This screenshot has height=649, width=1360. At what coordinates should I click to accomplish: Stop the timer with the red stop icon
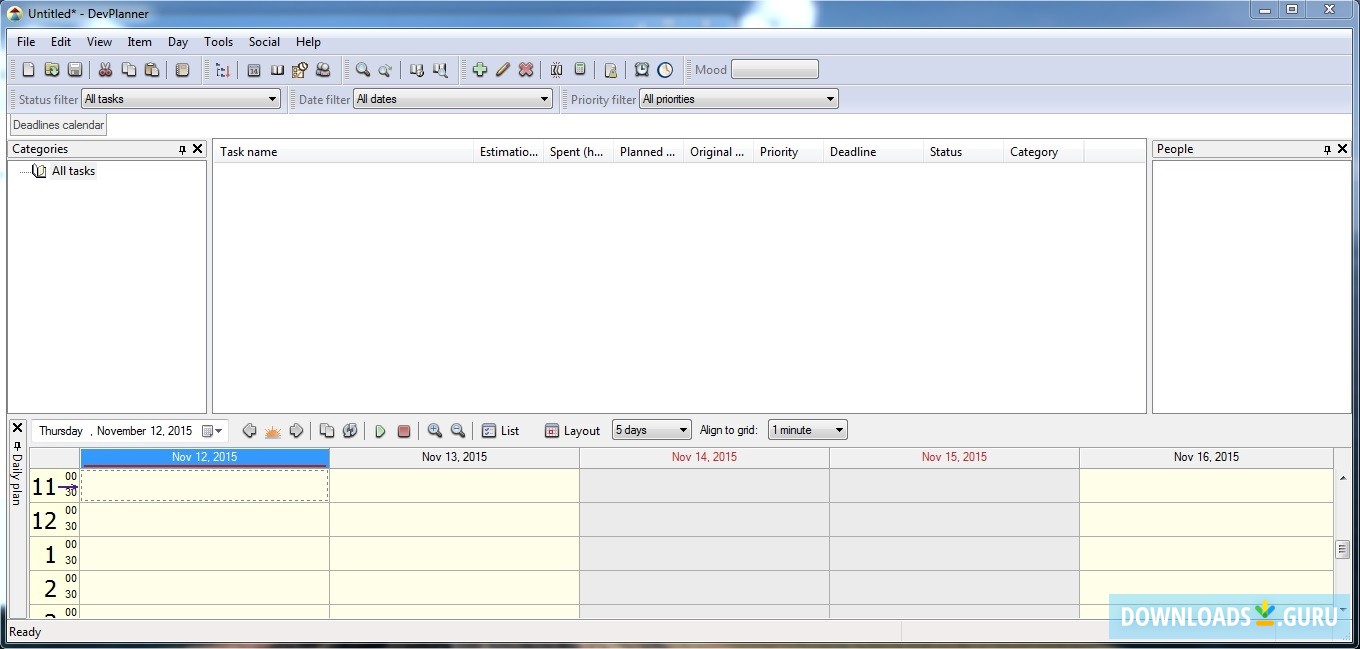[x=404, y=430]
